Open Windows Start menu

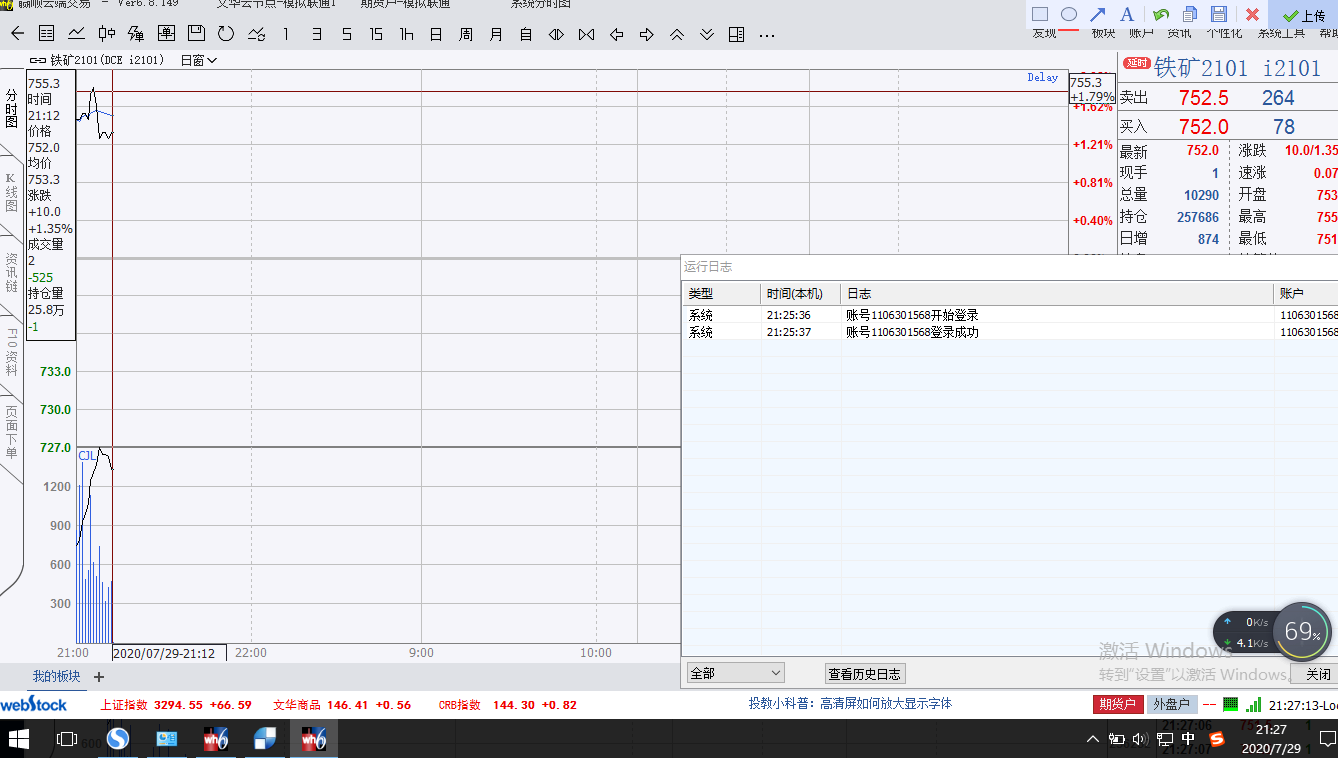[19, 739]
